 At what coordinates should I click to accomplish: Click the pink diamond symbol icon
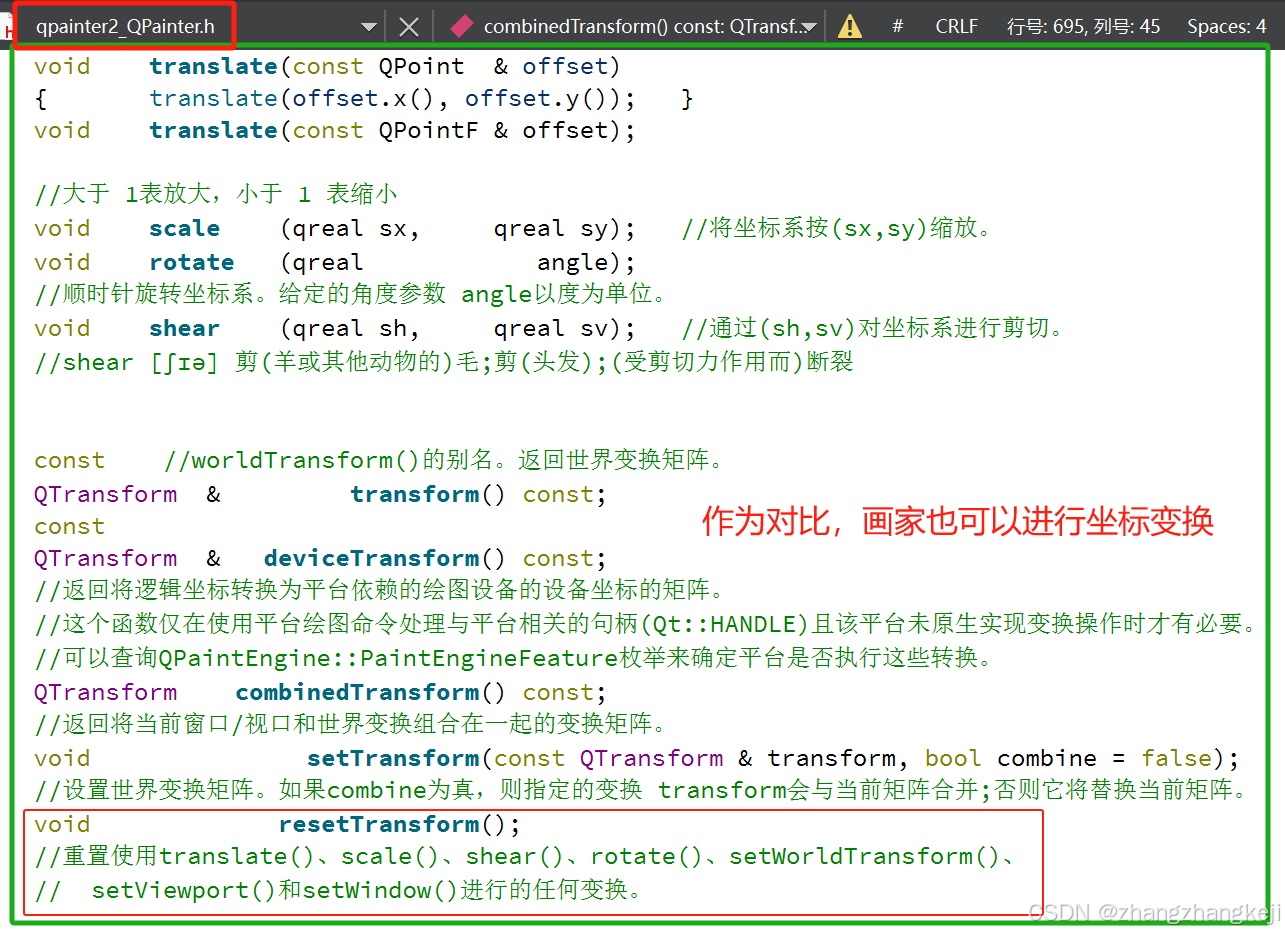coord(462,27)
